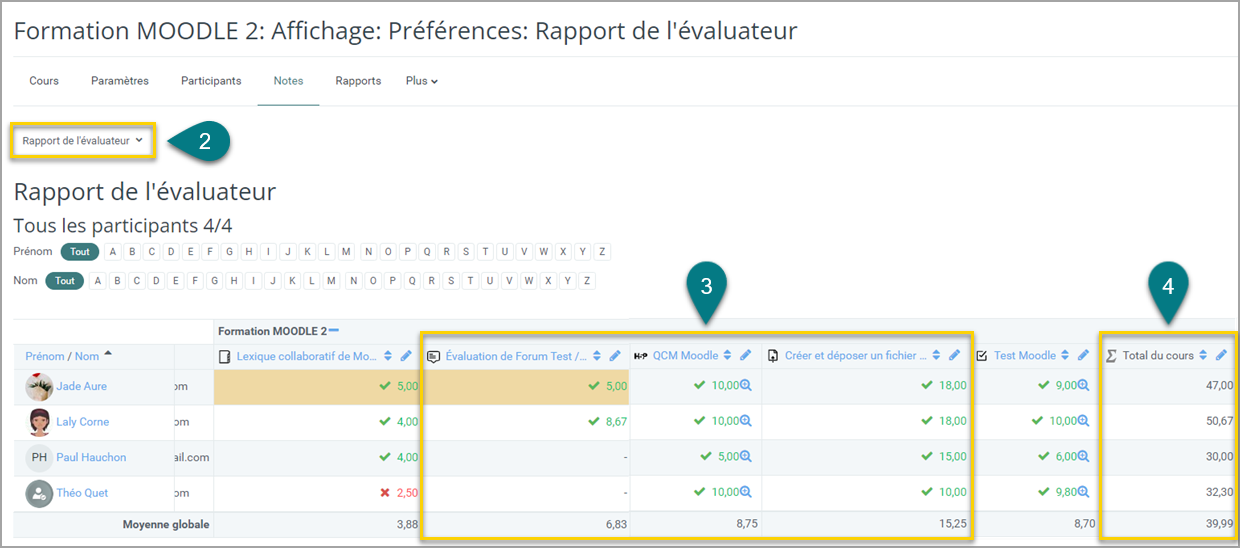Open Test Moodle activity link
This screenshot has height=548, width=1240.
(1025, 356)
